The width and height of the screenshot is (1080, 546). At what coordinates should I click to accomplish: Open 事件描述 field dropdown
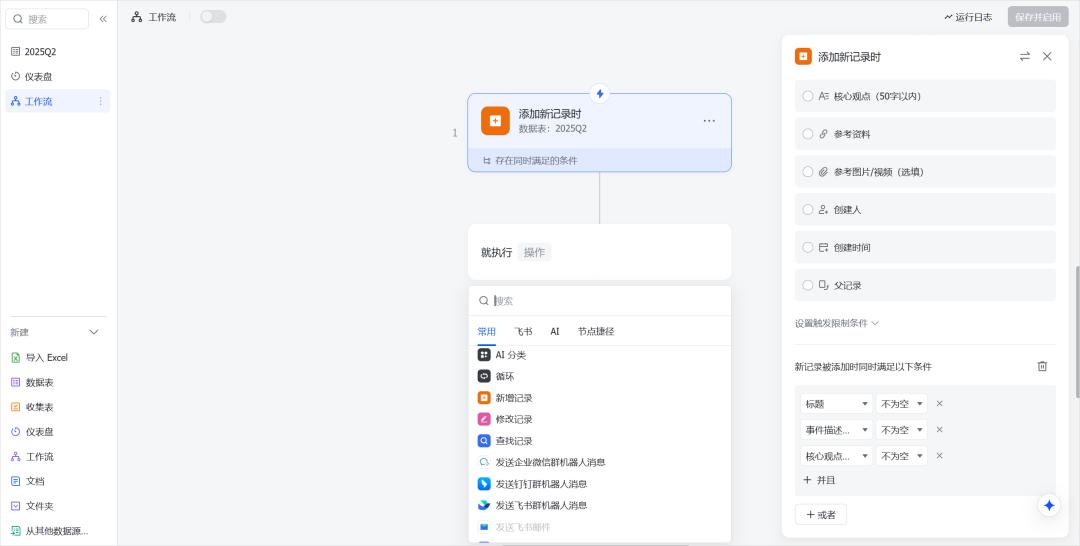836,430
